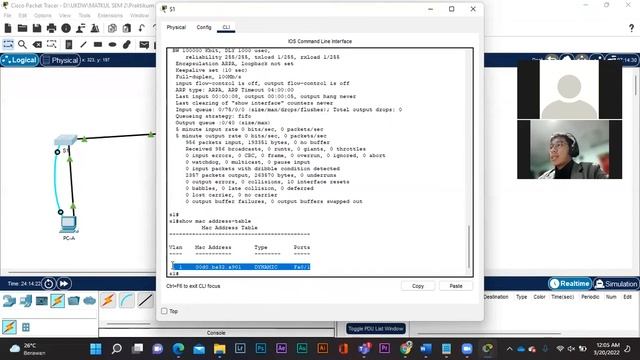Switch to Physical workspace view
Image resolution: width=640 pixels, height=360 pixels.
click(x=60, y=60)
